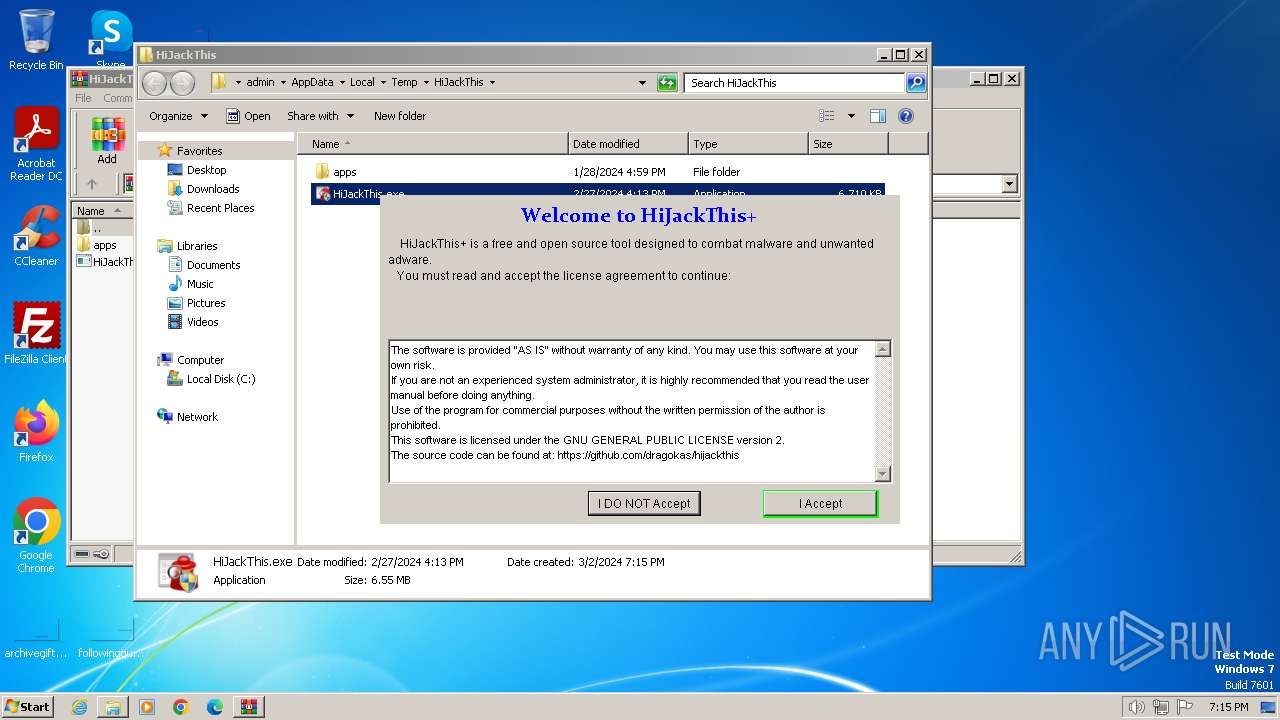This screenshot has width=1280, height=720.
Task: Click the Add icon in WinRAR toolbar
Action: click(107, 141)
